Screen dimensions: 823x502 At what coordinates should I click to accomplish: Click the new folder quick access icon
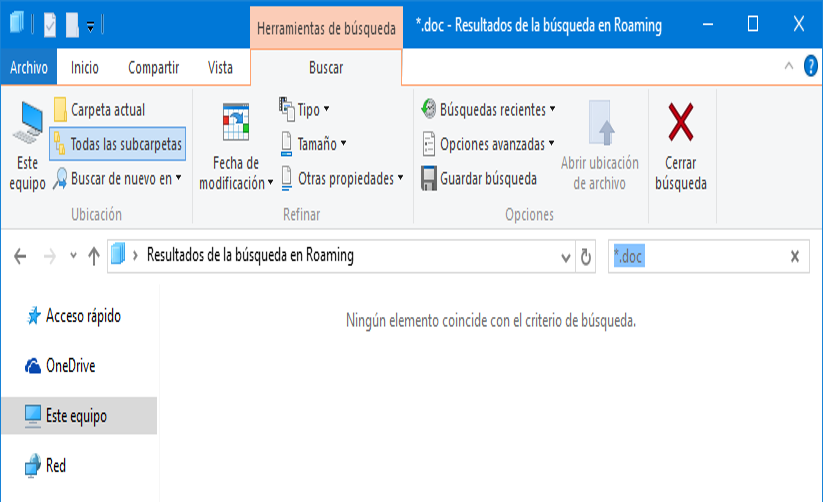72,25
